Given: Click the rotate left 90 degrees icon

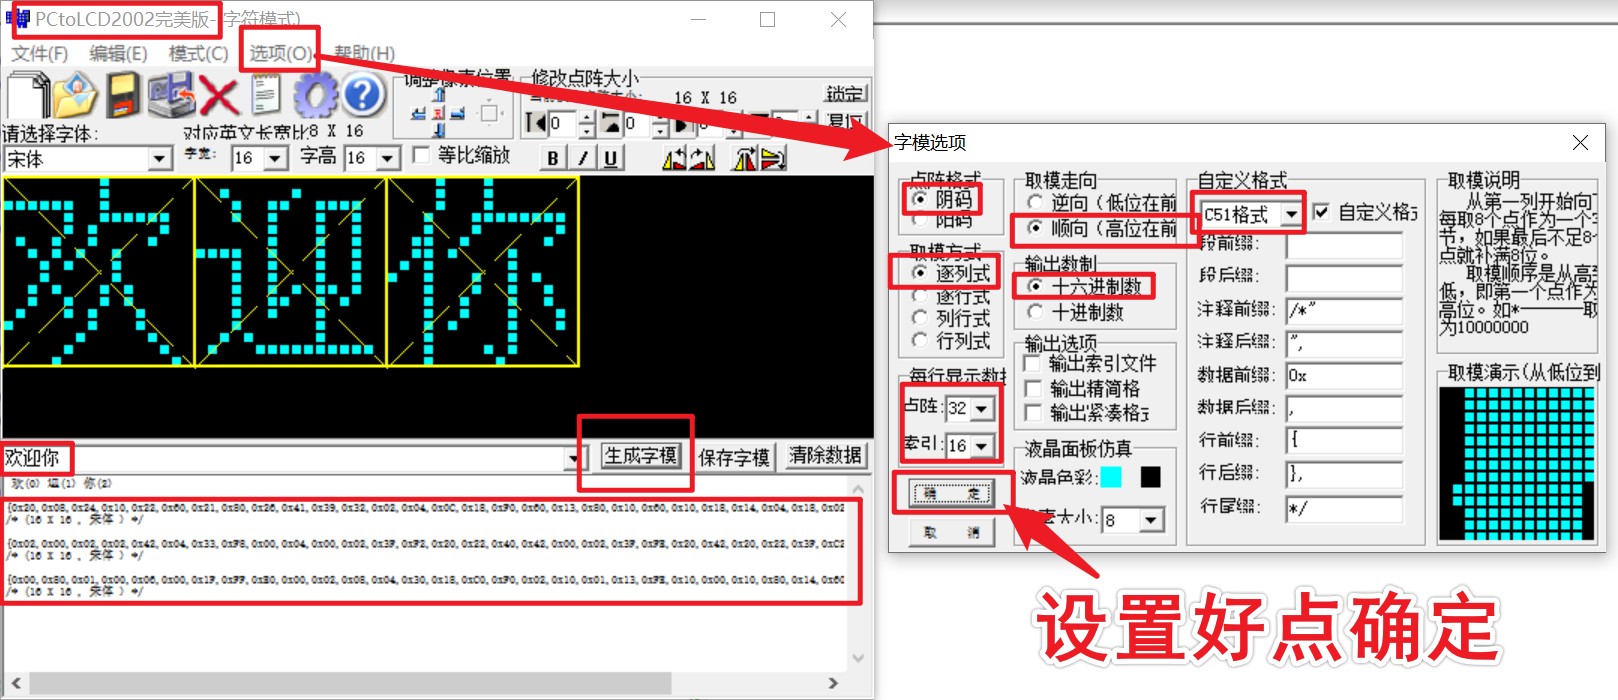Looking at the screenshot, I should (675, 157).
